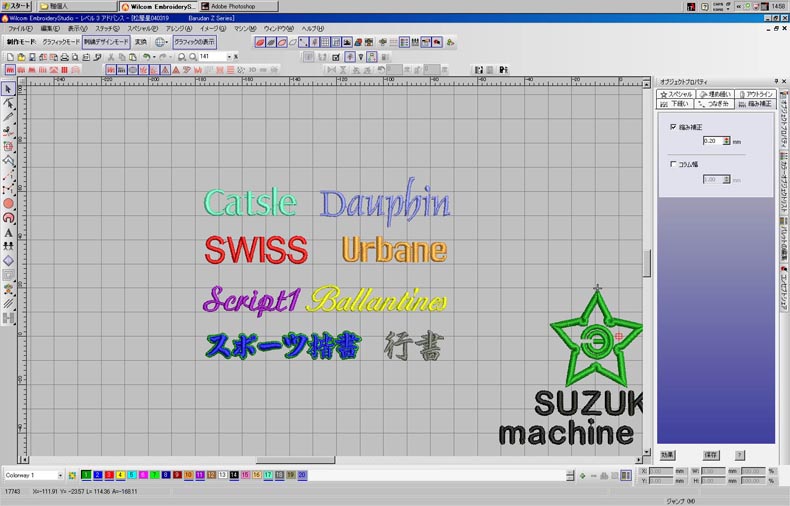
Task: Click the Print icon in toolbar
Action: 64,57
